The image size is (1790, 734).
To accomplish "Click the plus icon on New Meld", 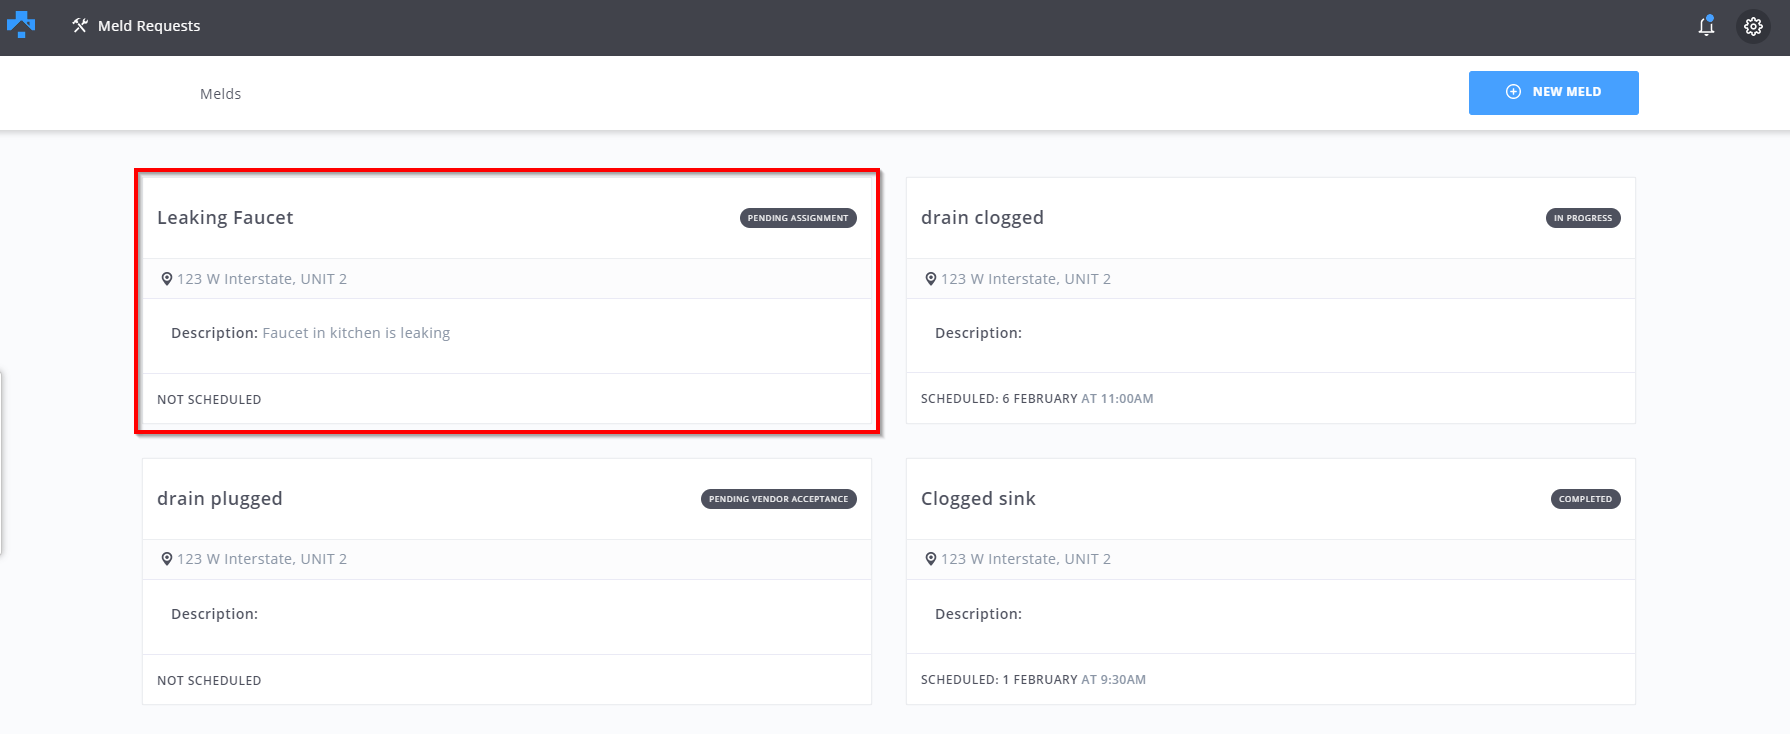I will tap(1513, 92).
